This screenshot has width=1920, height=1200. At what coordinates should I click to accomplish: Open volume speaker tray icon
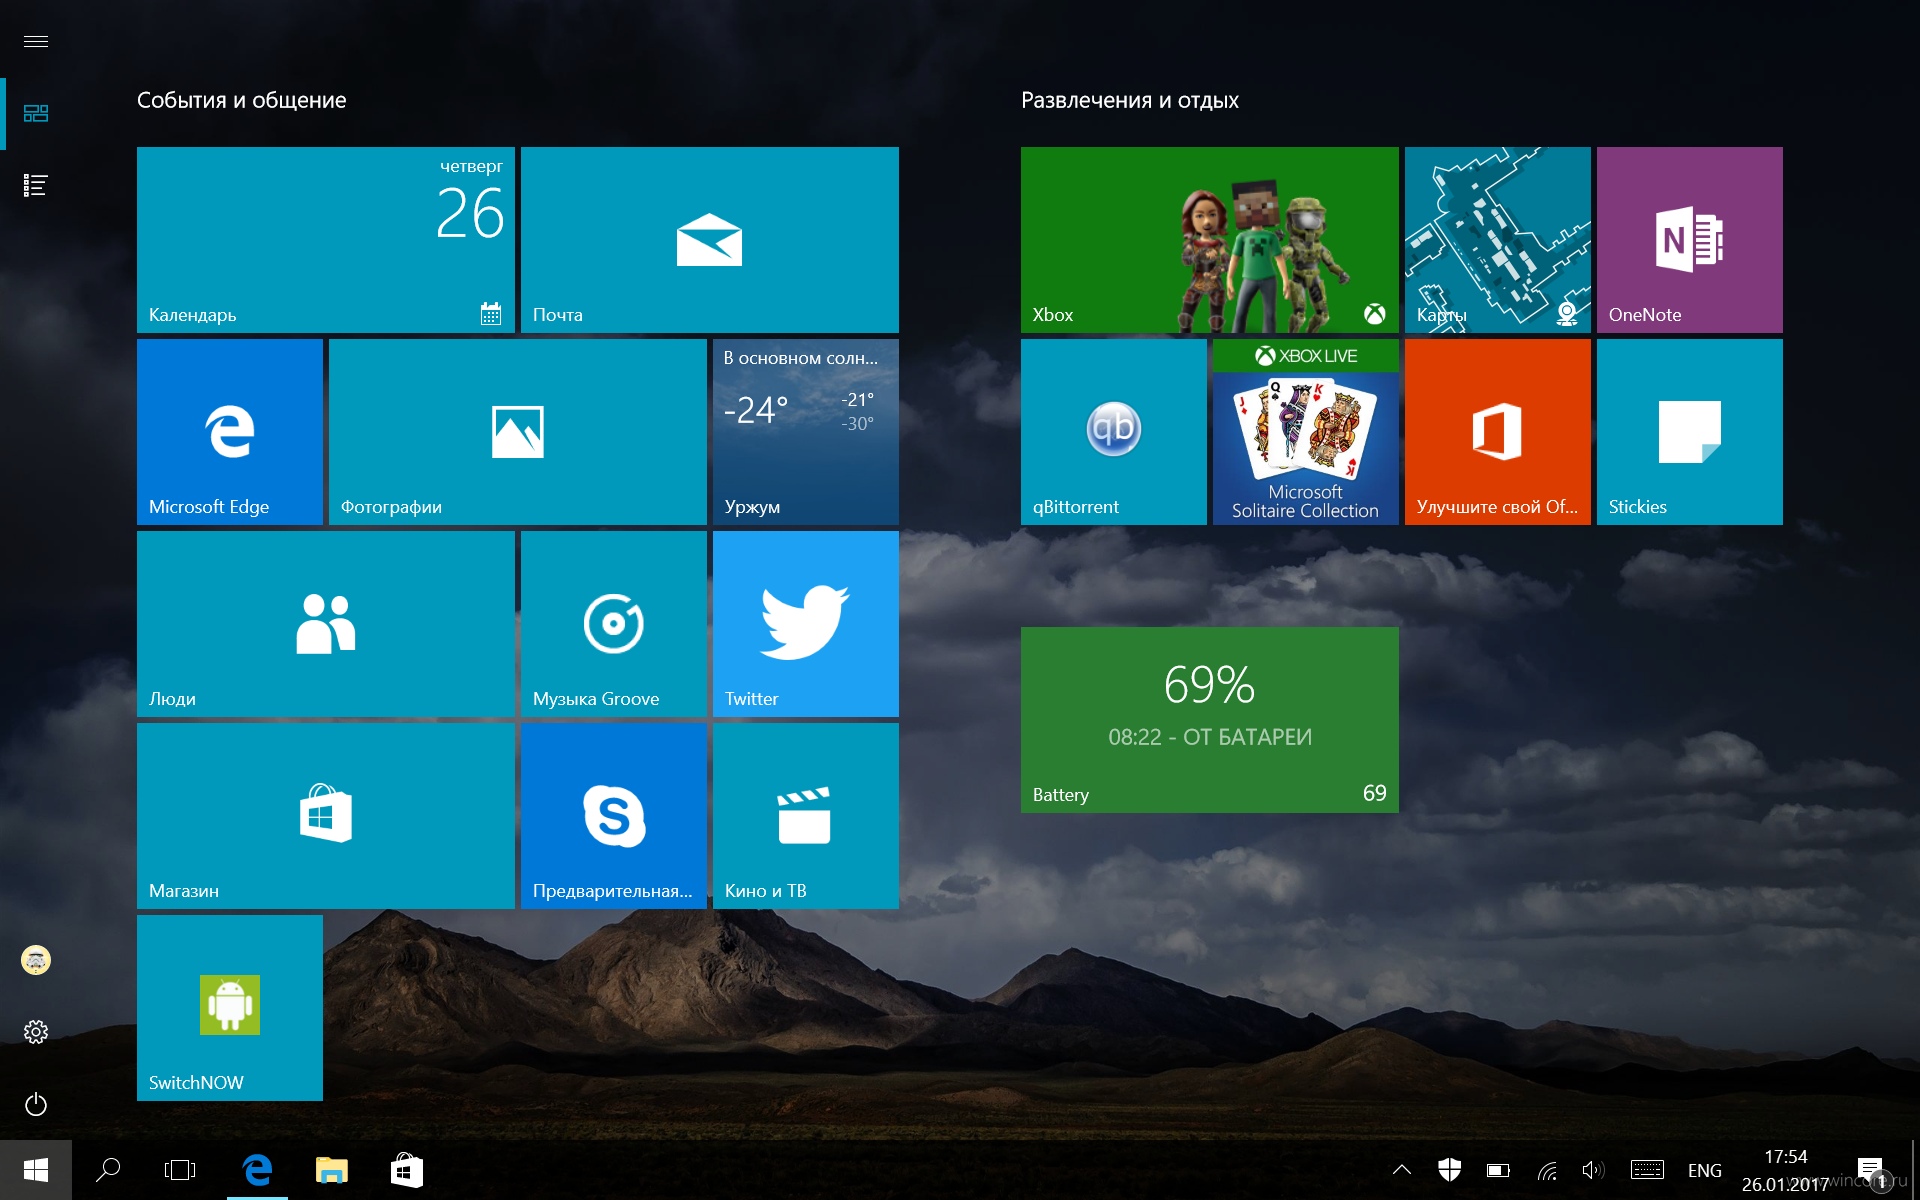(x=1594, y=1170)
